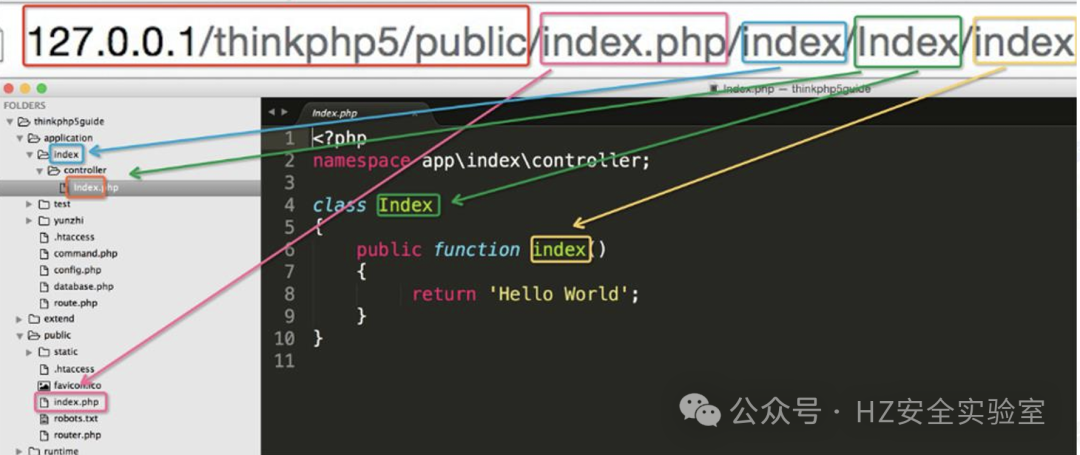Click the file icon of command.php

click(x=44, y=253)
